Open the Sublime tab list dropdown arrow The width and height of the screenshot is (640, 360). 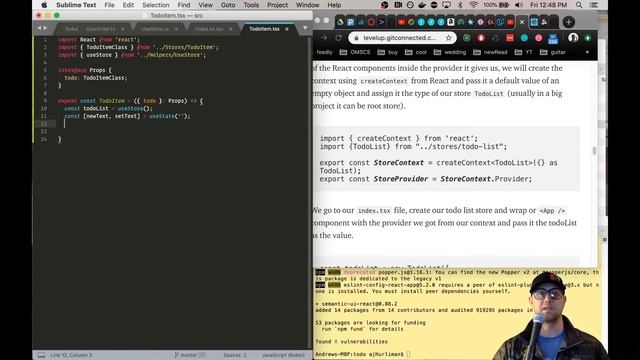click(x=305, y=28)
